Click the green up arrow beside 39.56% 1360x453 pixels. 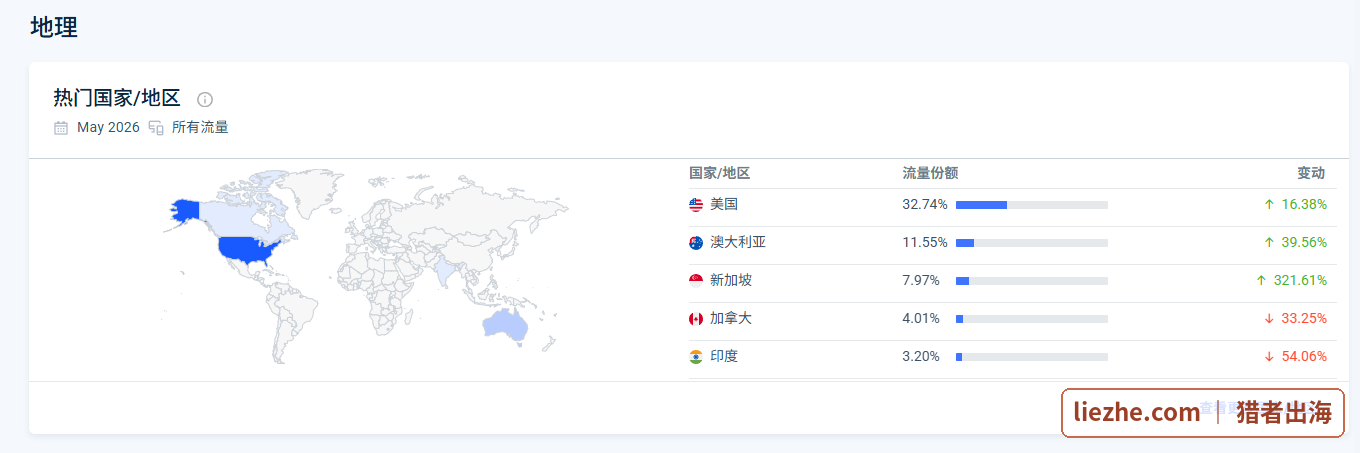click(x=1269, y=242)
